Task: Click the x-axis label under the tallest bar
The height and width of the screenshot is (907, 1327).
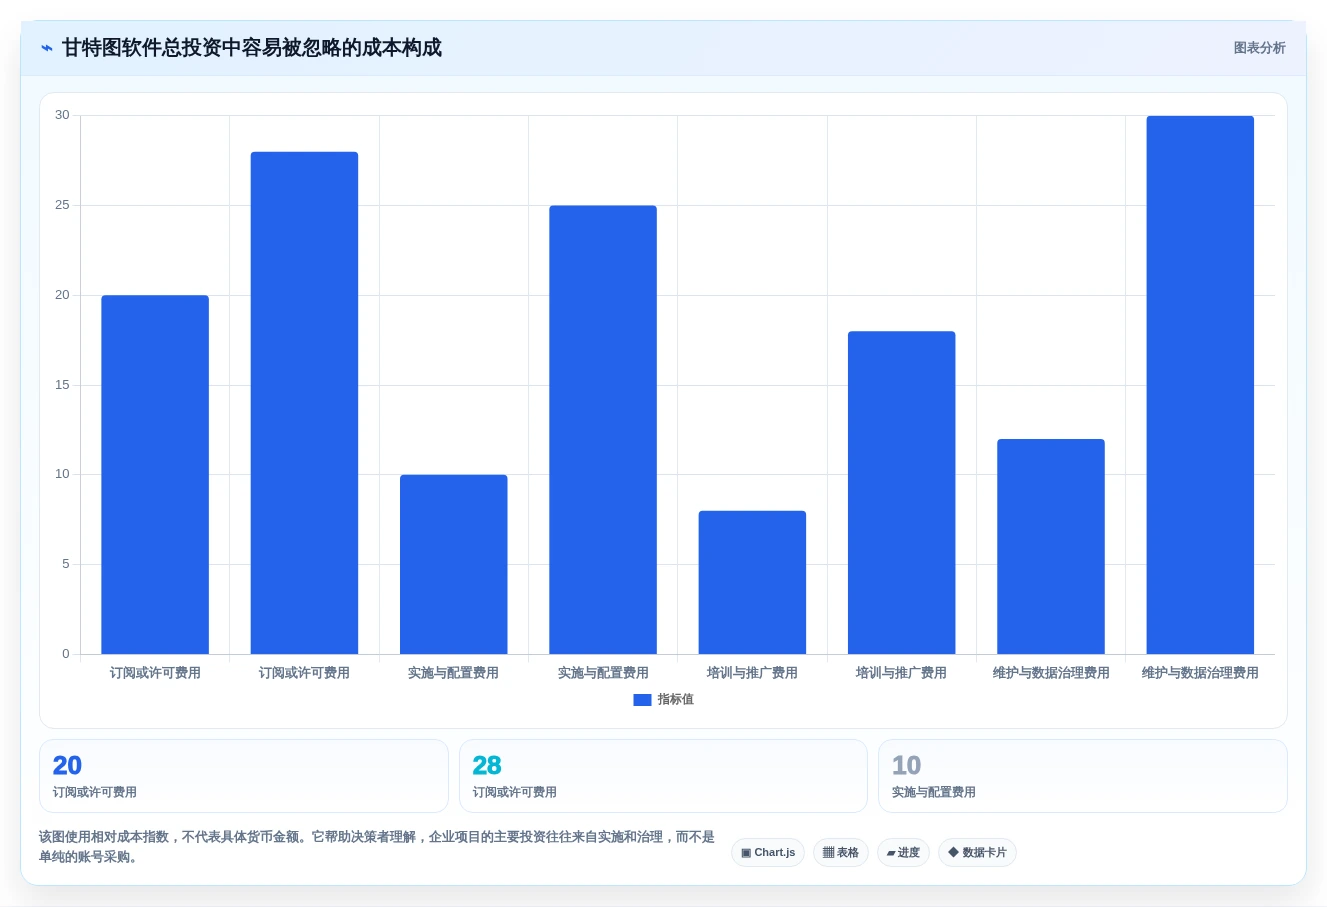Action: click(1200, 673)
